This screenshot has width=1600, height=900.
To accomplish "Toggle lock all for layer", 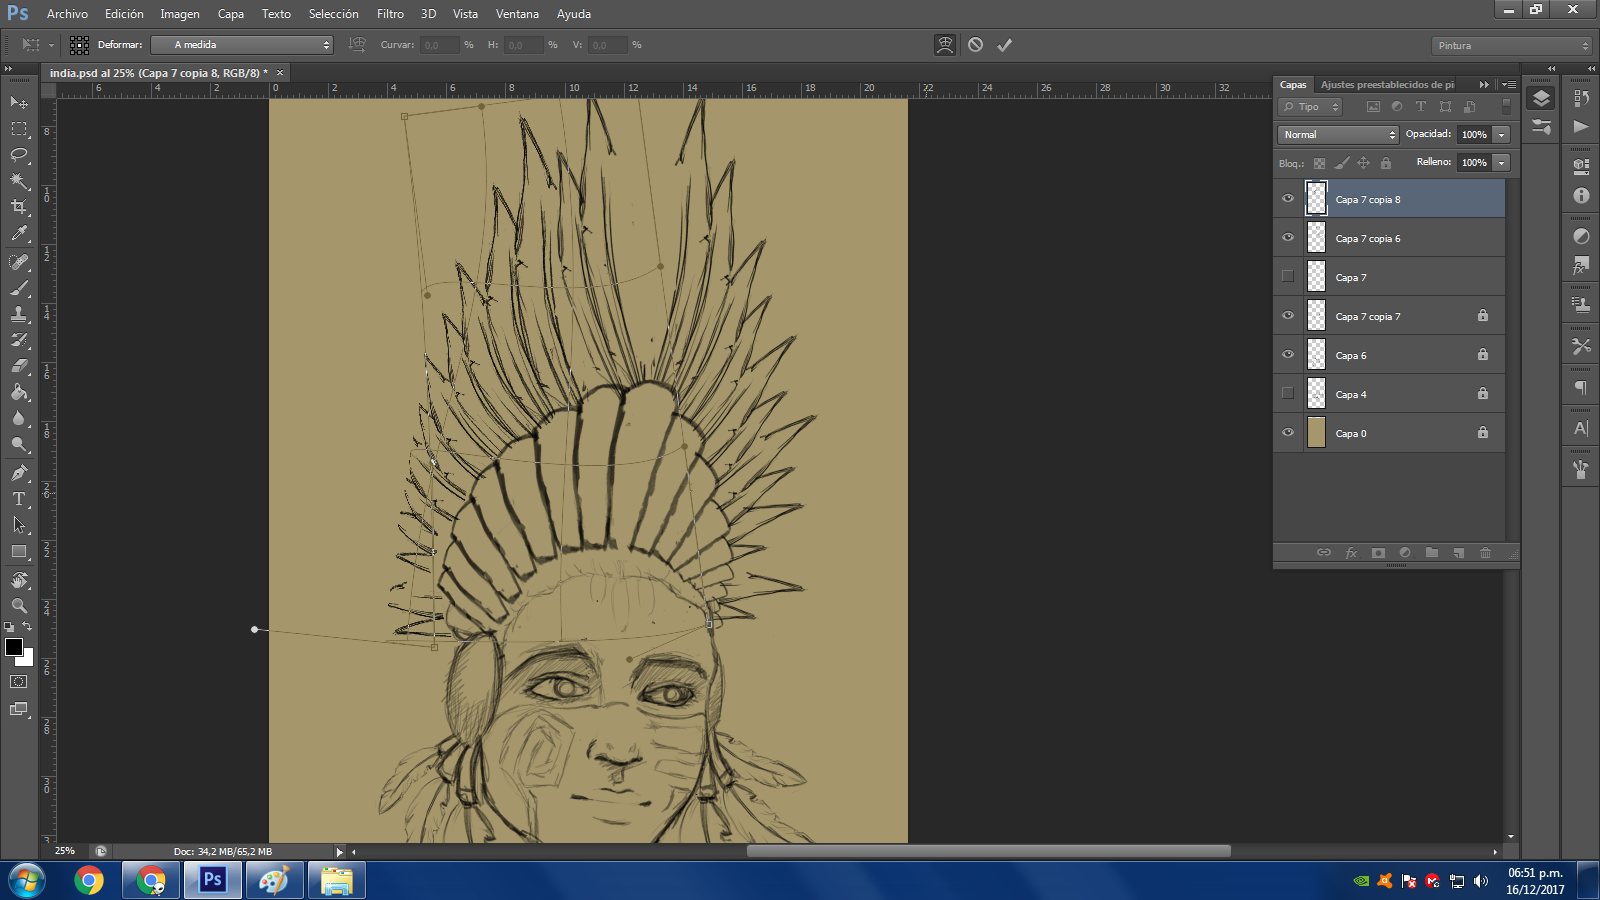I will click(x=1386, y=163).
